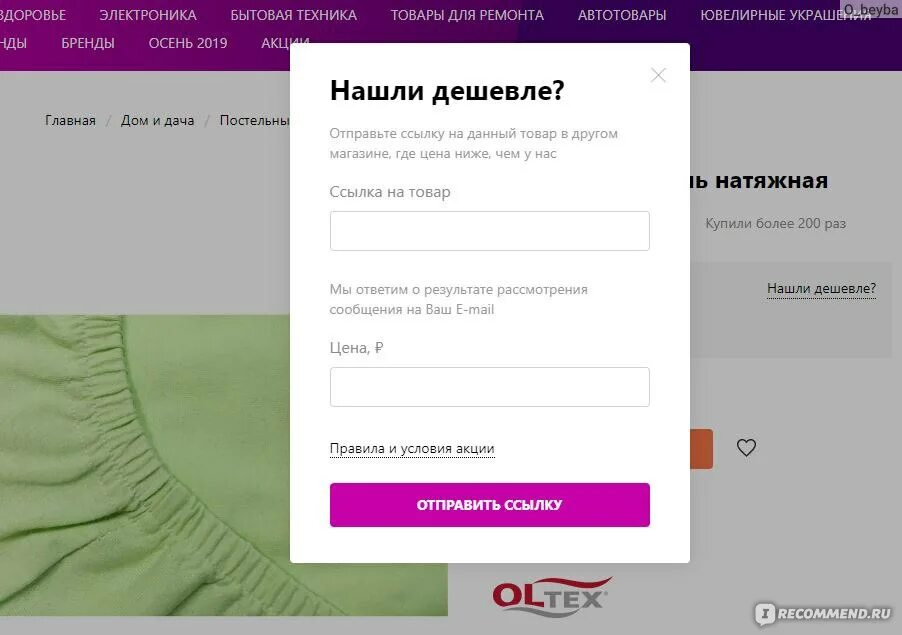Image resolution: width=902 pixels, height=635 pixels.
Task: Open "Правила и условия акции" link
Action: point(412,448)
